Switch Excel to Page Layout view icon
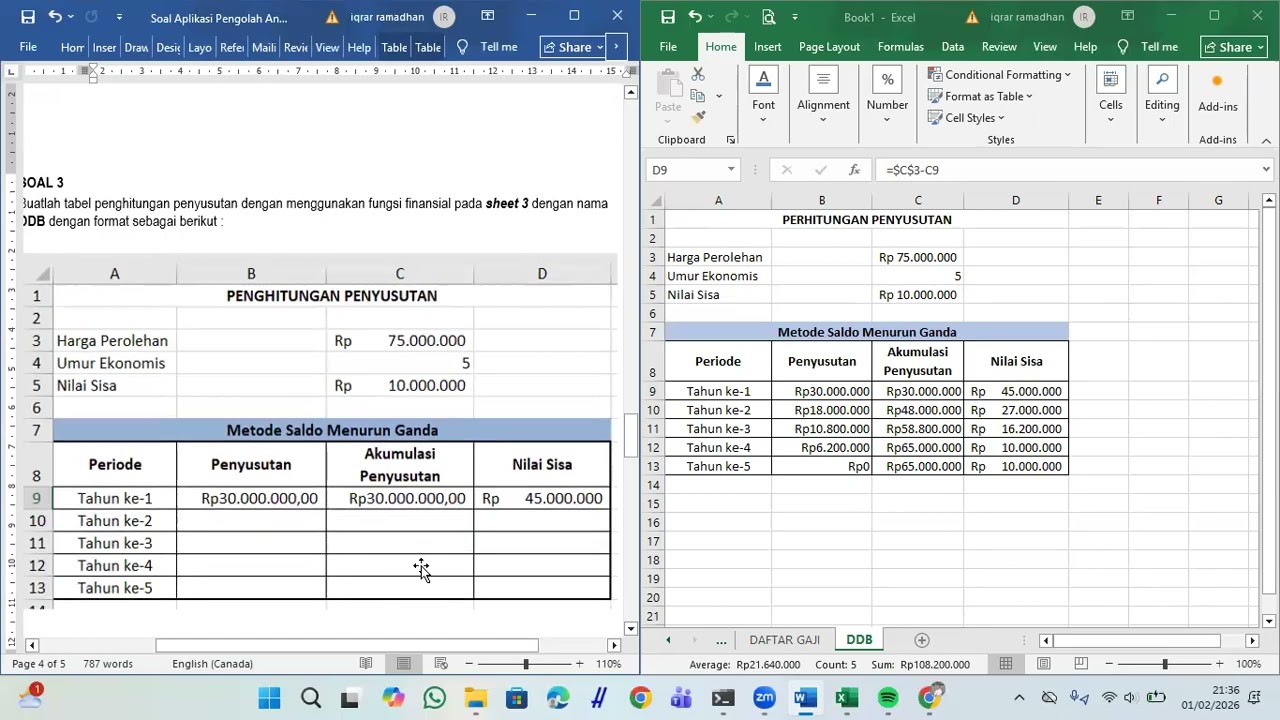Screen dimensions: 1280x720 click(x=1043, y=664)
